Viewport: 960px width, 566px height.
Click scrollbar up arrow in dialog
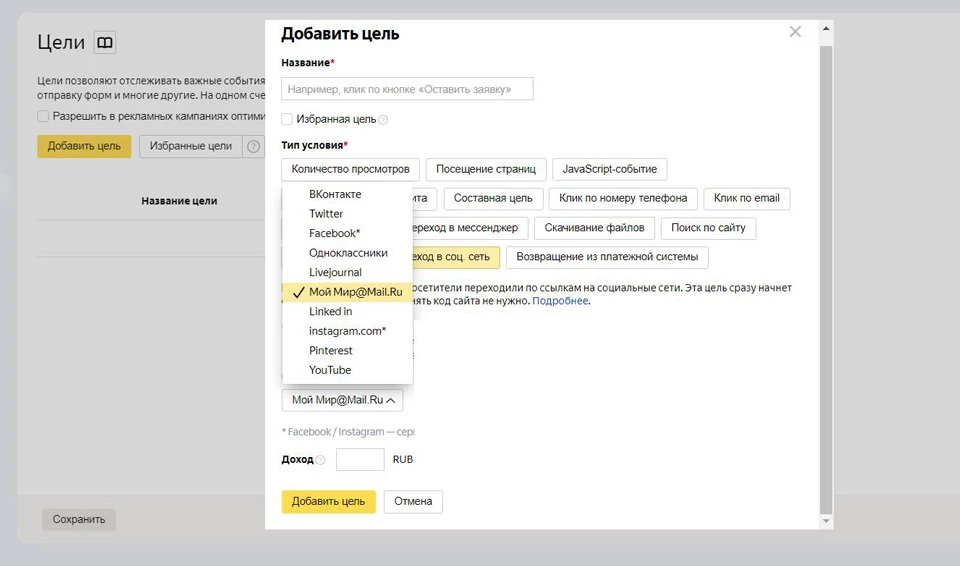pyautogui.click(x=826, y=28)
